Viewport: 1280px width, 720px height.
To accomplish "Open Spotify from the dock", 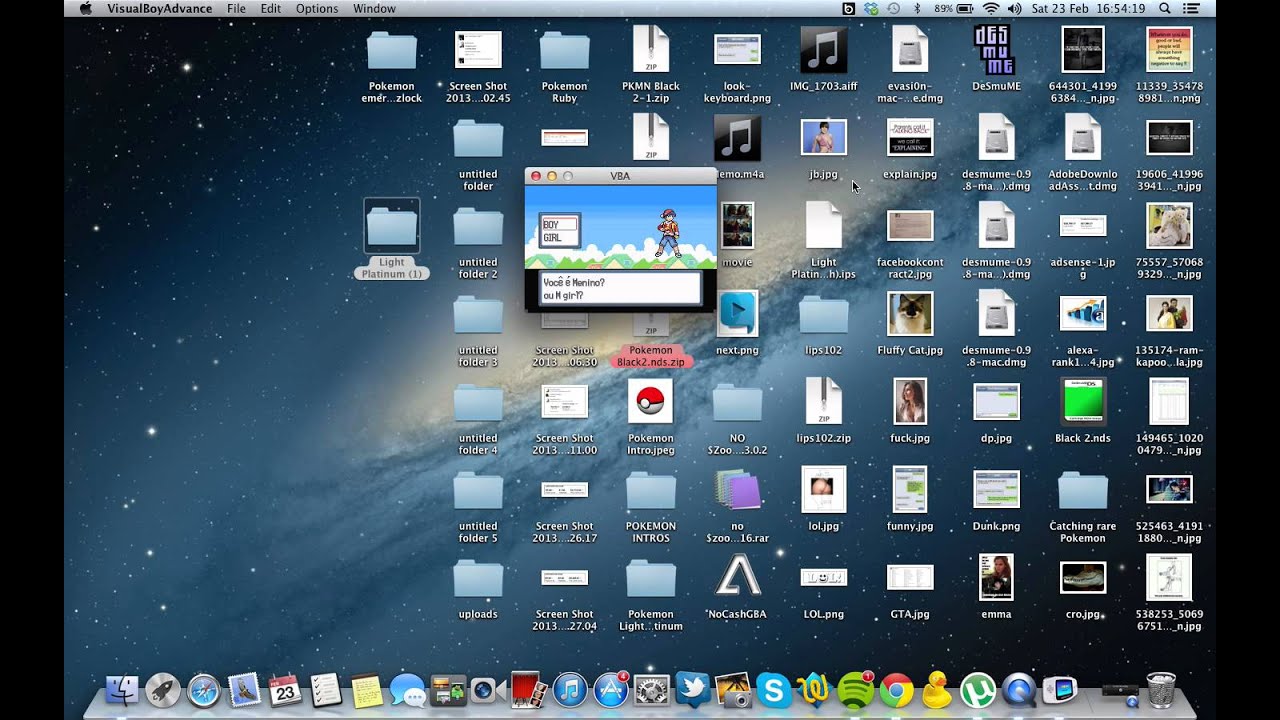I will coord(855,690).
